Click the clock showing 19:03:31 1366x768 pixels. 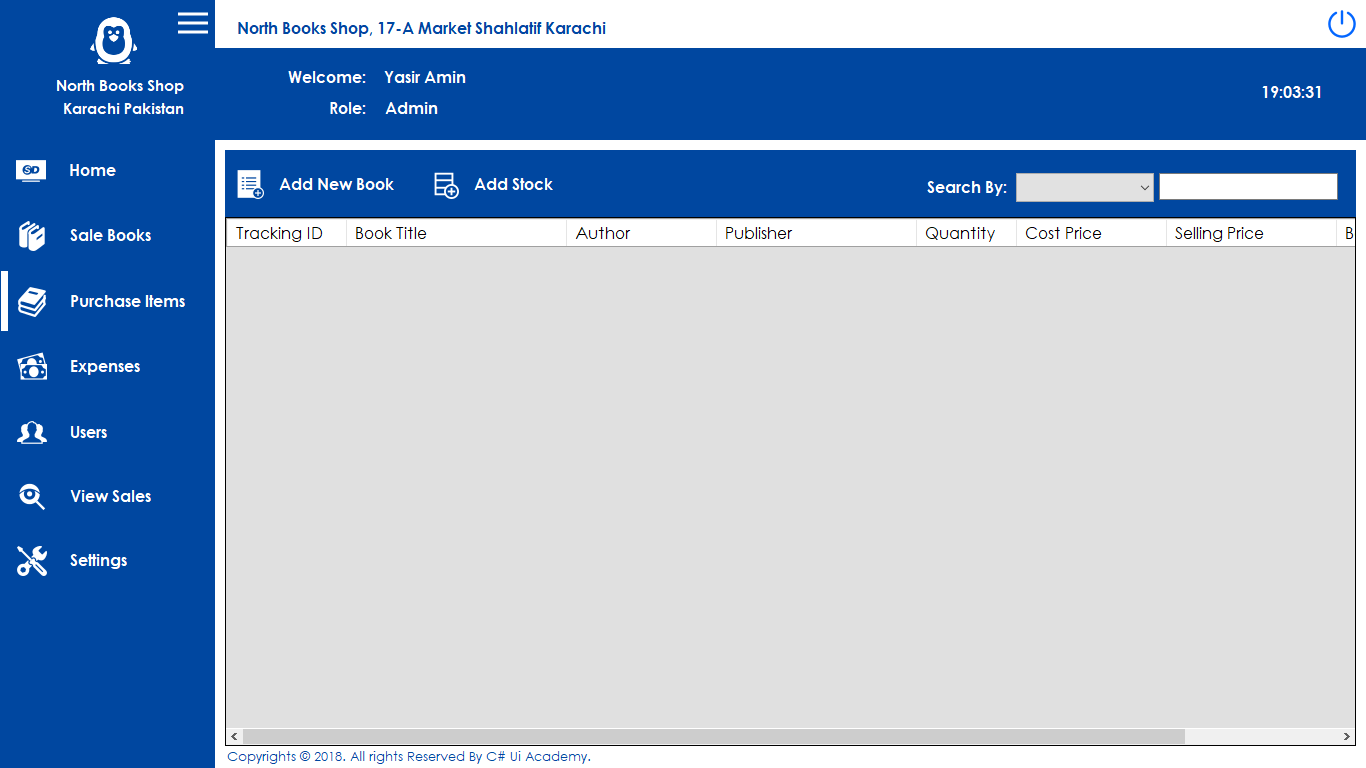(x=1291, y=92)
